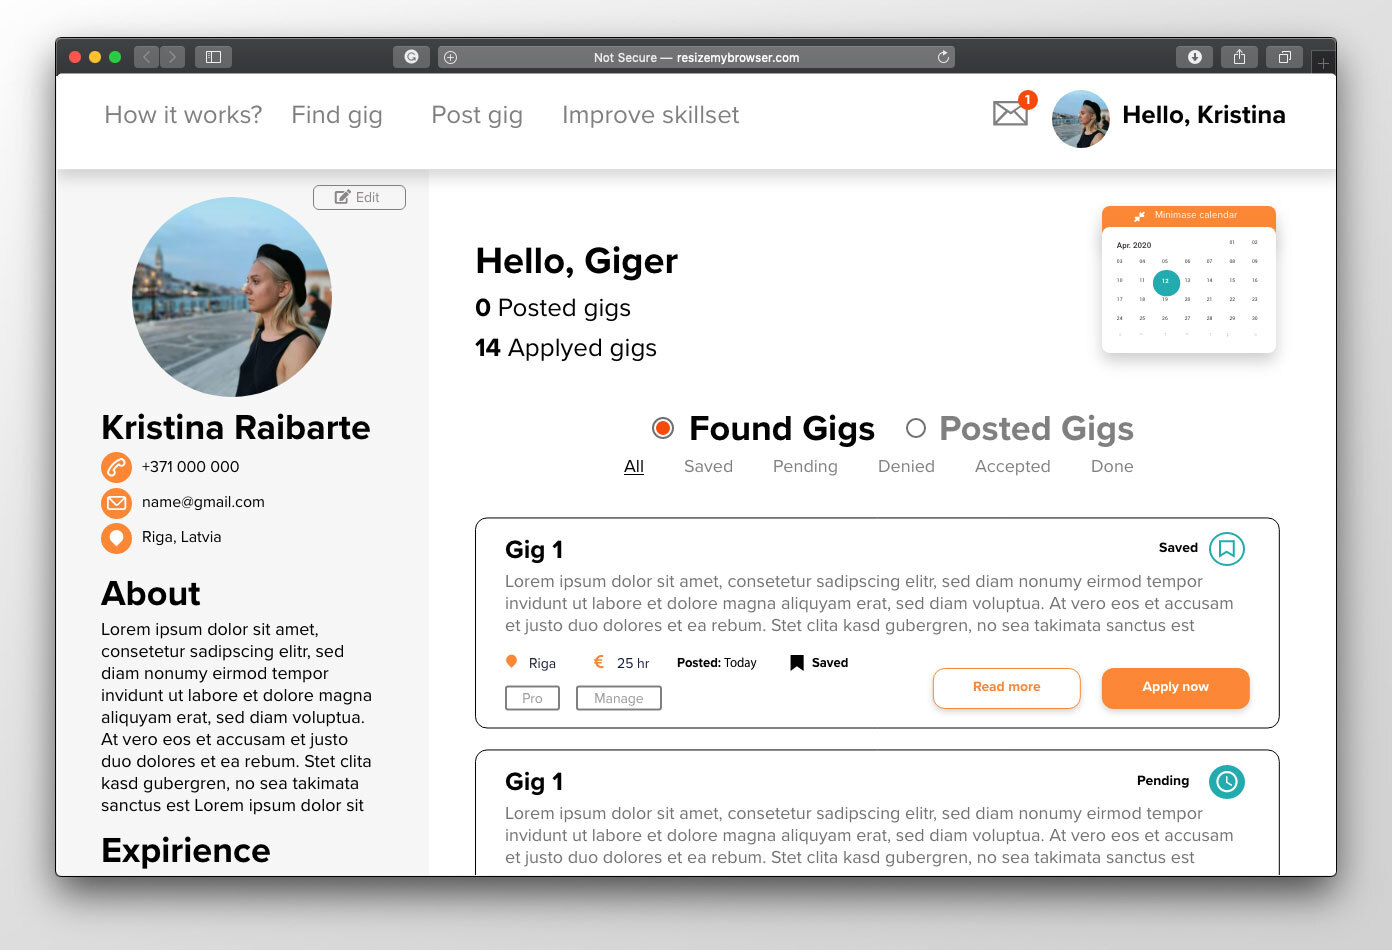Click the Edit profile button
The image size is (1392, 950).
point(359,197)
